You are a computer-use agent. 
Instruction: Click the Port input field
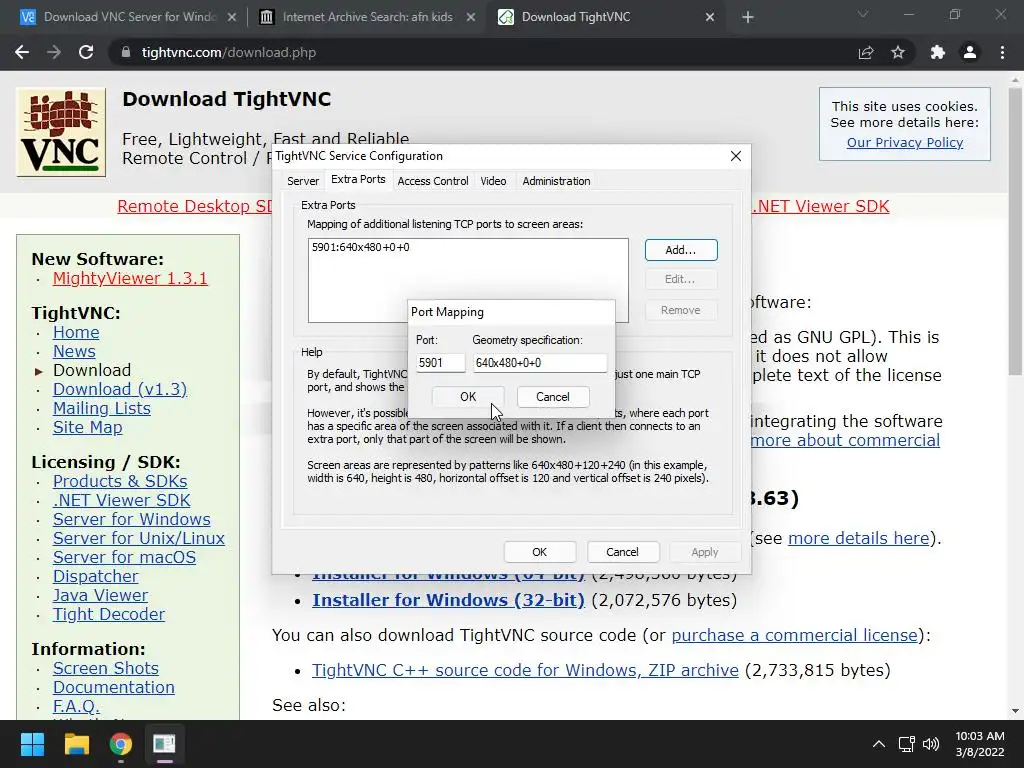pos(440,362)
